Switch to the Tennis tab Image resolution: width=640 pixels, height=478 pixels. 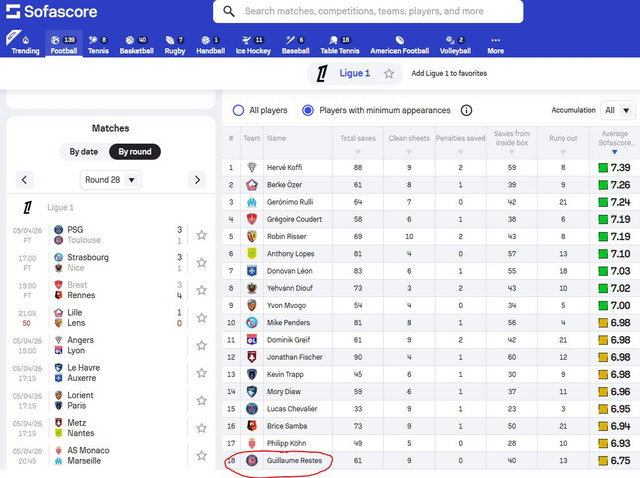coord(98,44)
